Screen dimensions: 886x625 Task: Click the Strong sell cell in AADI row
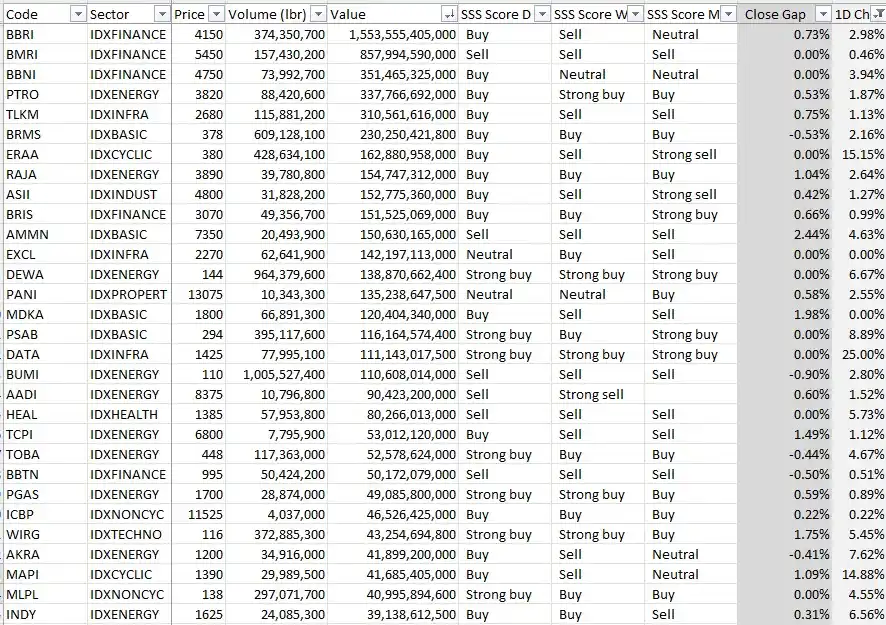[598, 394]
